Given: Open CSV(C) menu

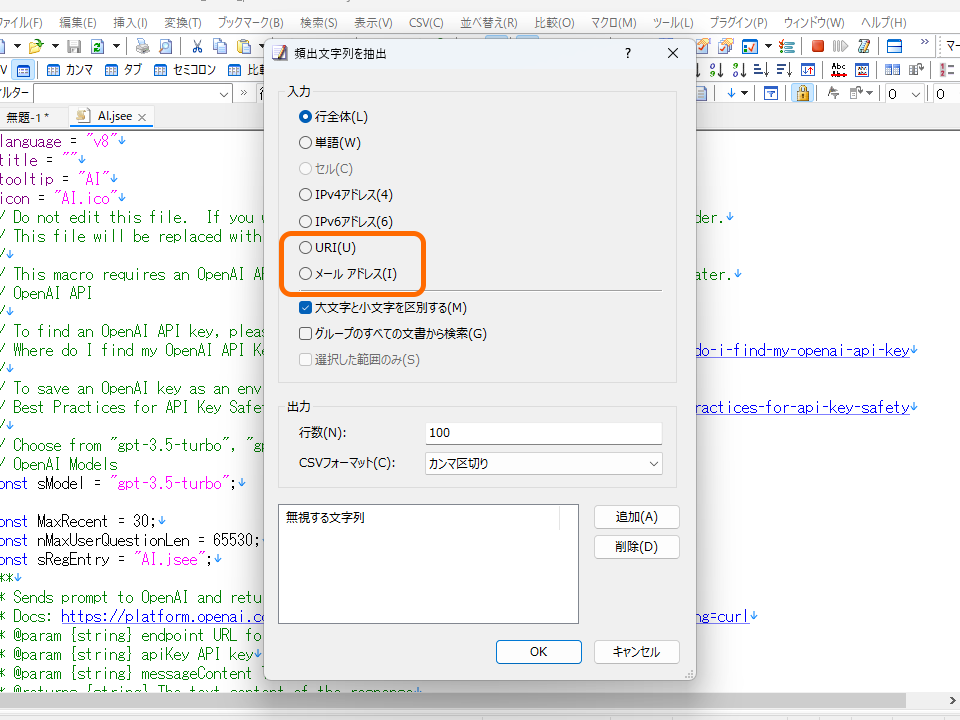Looking at the screenshot, I should [x=426, y=23].
